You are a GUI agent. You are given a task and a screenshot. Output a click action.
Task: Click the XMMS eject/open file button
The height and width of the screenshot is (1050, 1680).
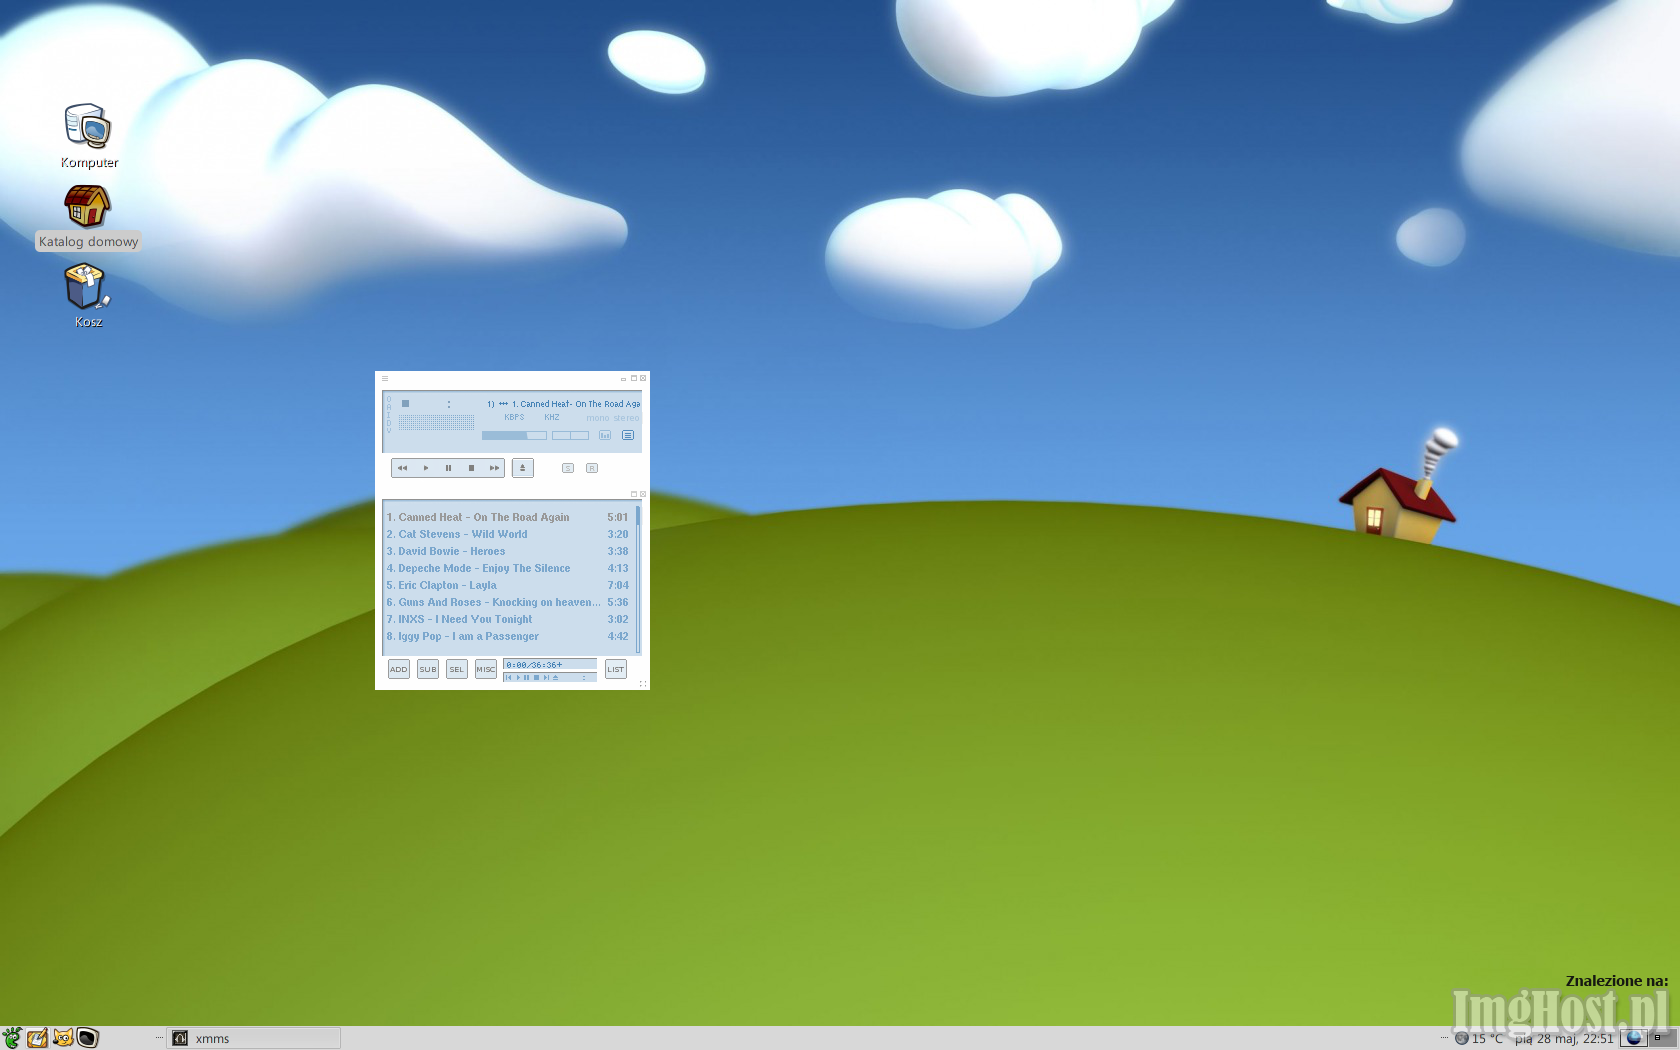click(523, 468)
